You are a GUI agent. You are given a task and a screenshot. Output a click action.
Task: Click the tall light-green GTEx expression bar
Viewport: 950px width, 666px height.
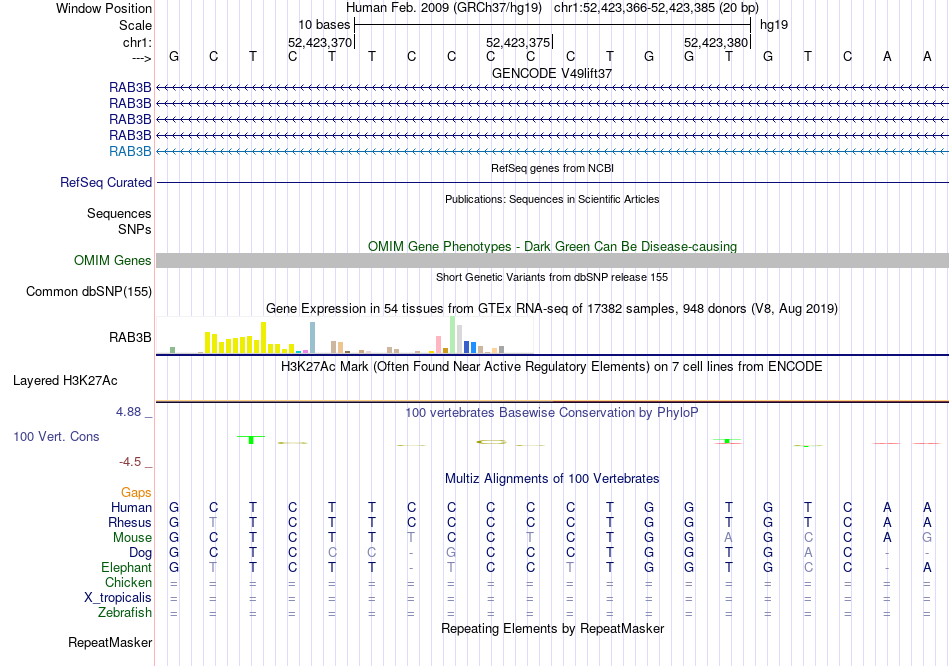click(453, 335)
